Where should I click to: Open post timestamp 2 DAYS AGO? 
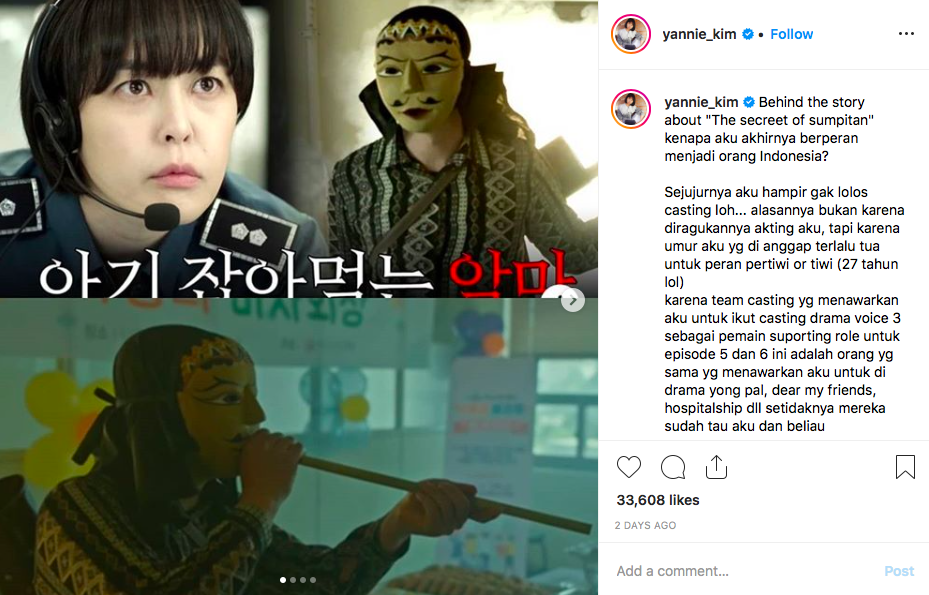coord(645,526)
